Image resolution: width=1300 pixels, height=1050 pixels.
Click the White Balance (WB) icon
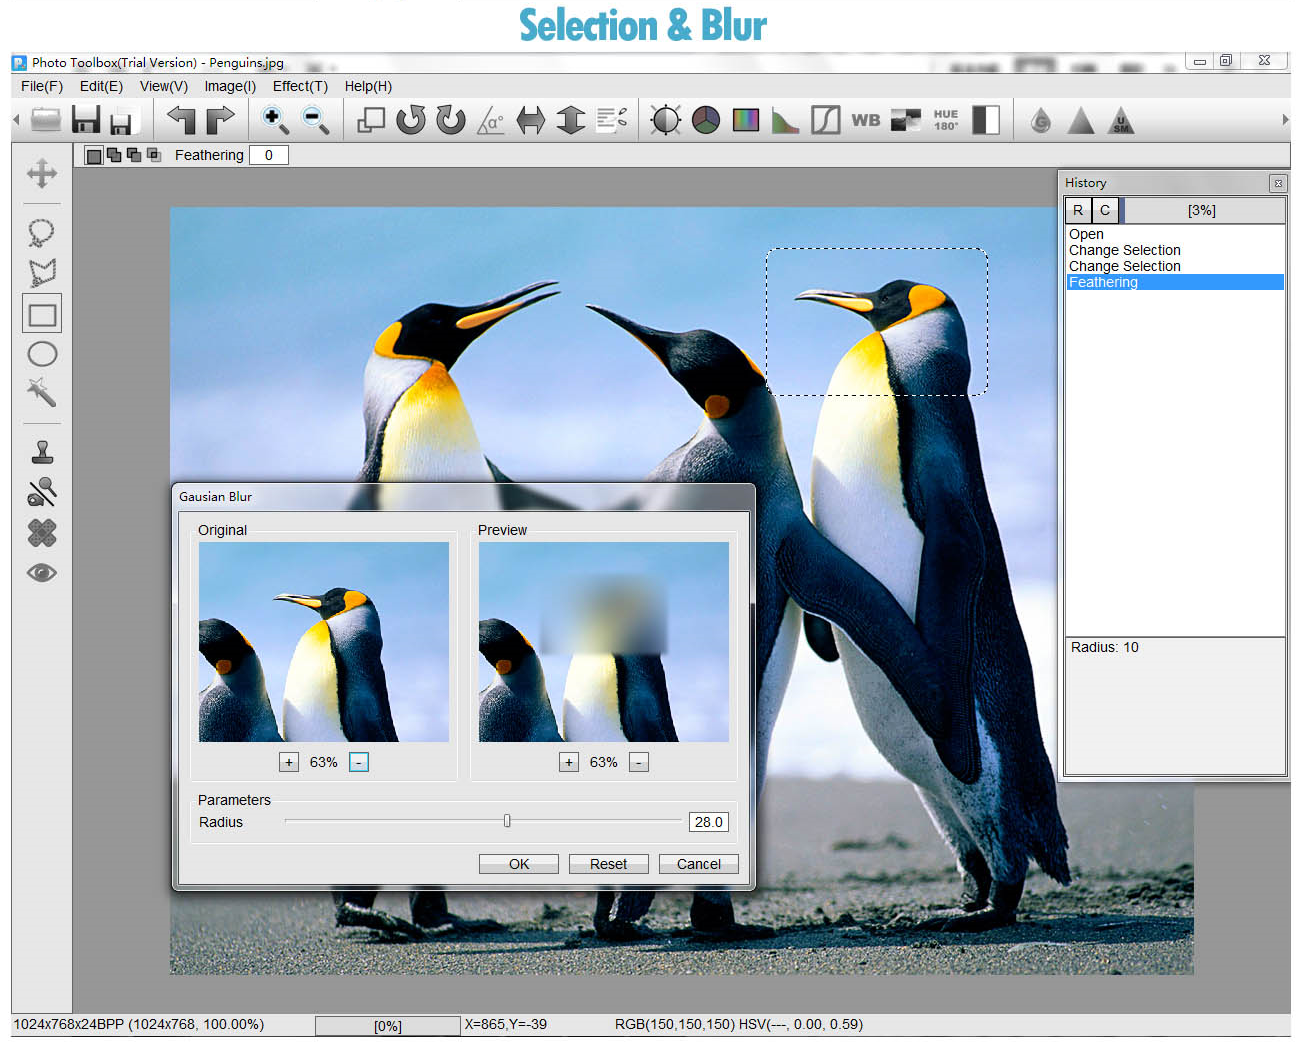point(865,120)
